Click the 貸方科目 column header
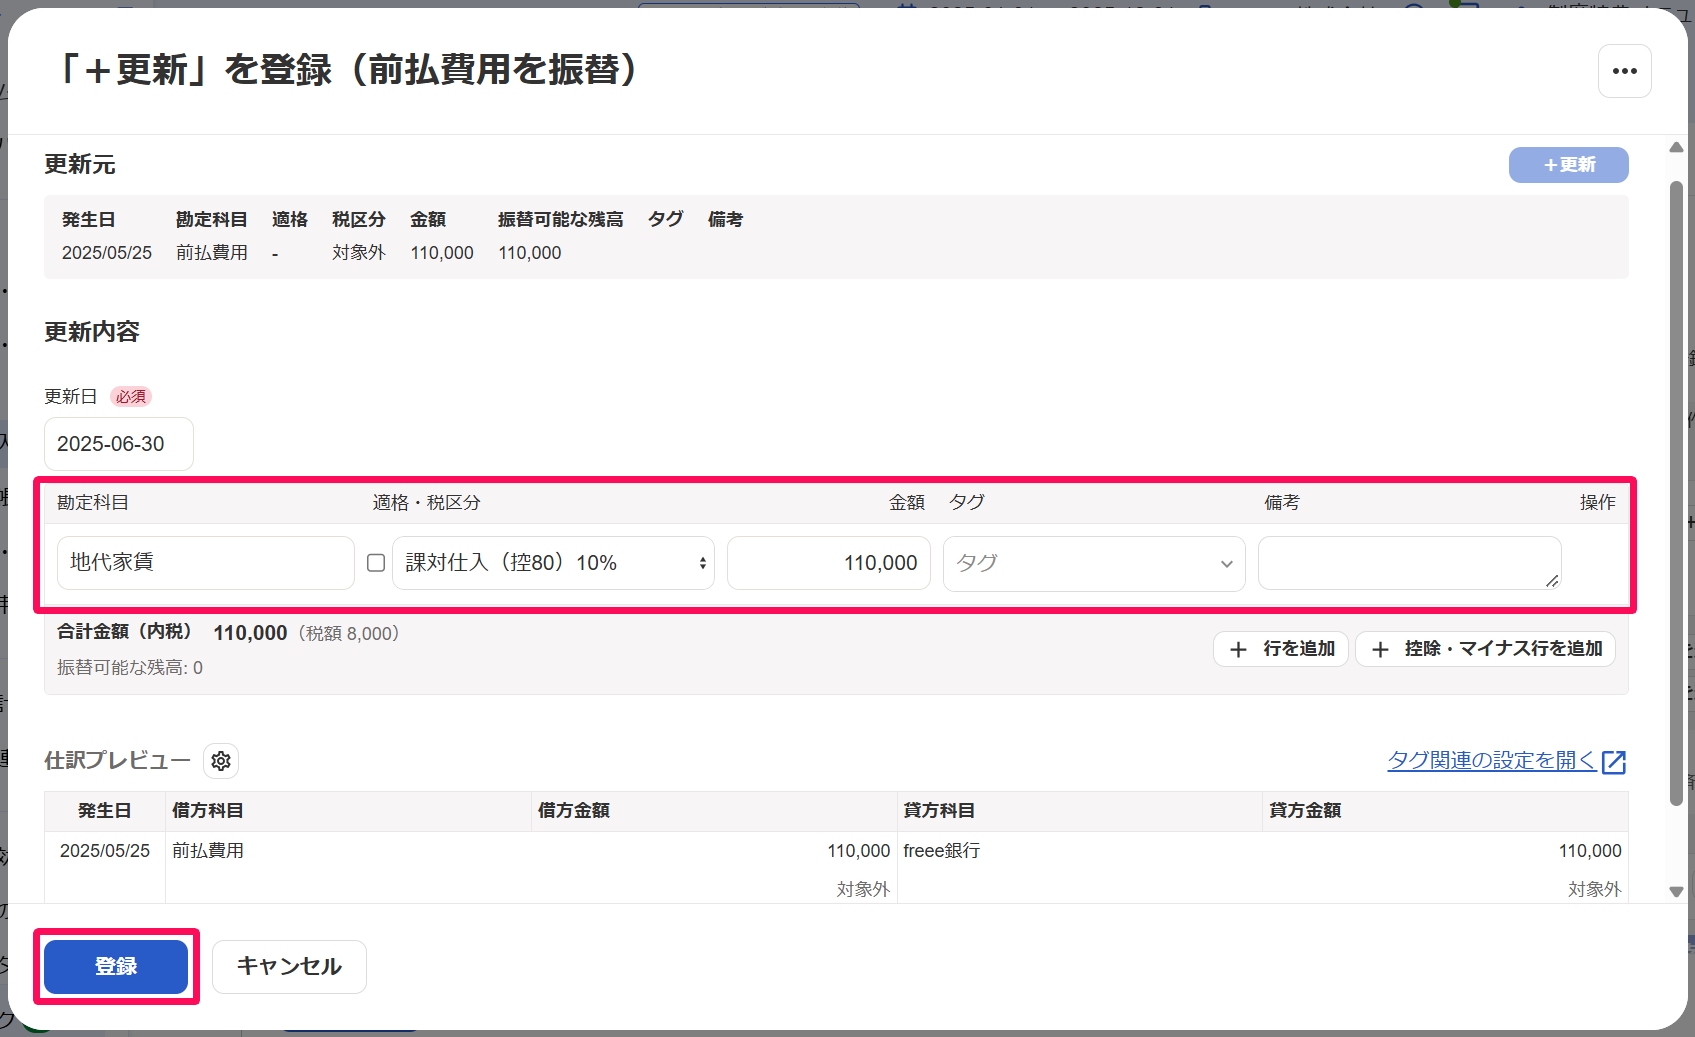This screenshot has height=1037, width=1695. 939,811
